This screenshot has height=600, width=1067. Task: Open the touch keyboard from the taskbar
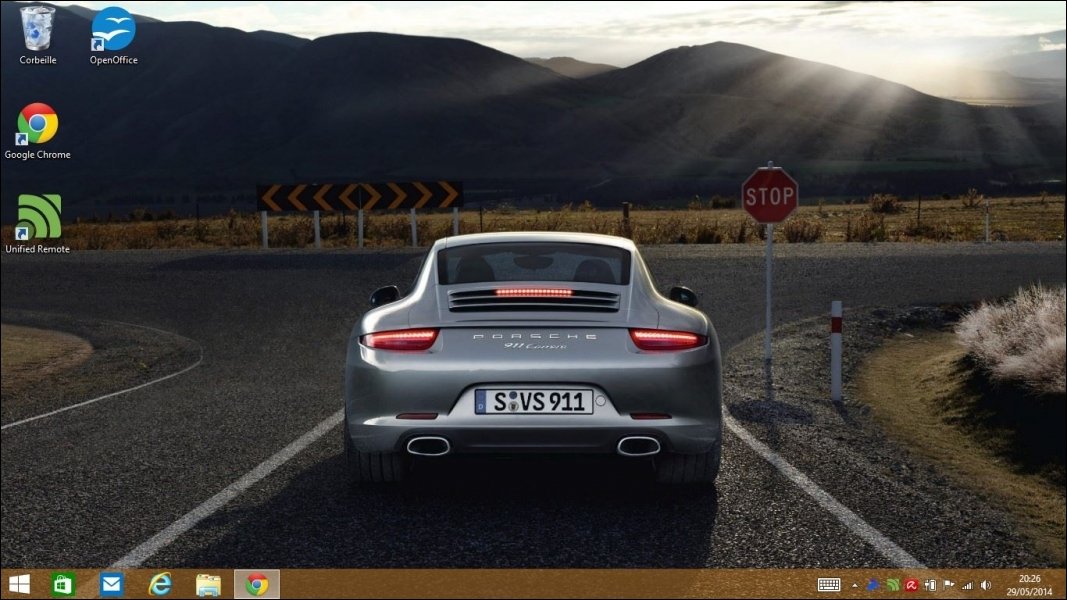829,585
